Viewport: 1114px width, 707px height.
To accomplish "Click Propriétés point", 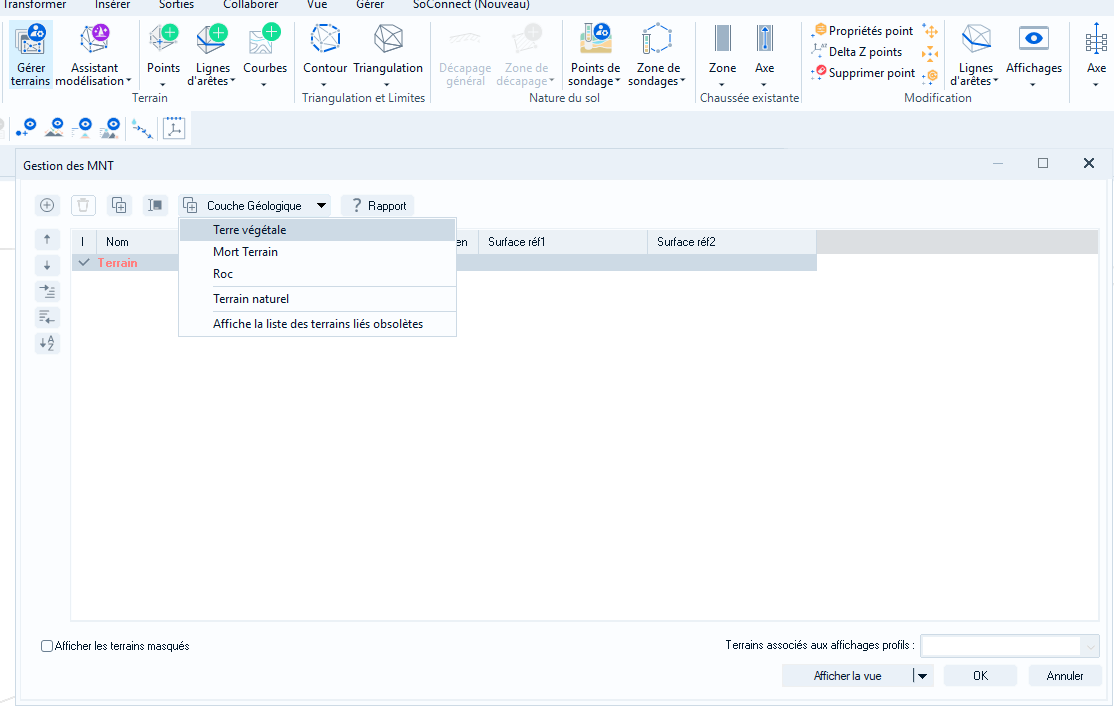I will tap(862, 31).
